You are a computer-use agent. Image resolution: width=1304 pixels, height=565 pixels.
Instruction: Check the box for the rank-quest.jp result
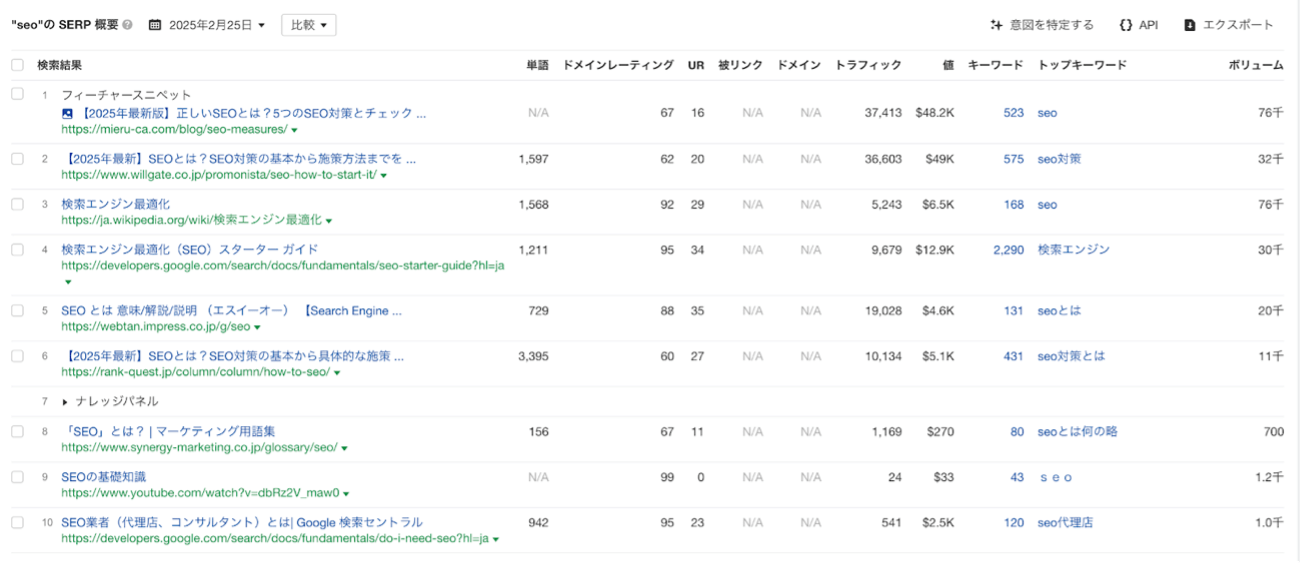point(17,356)
